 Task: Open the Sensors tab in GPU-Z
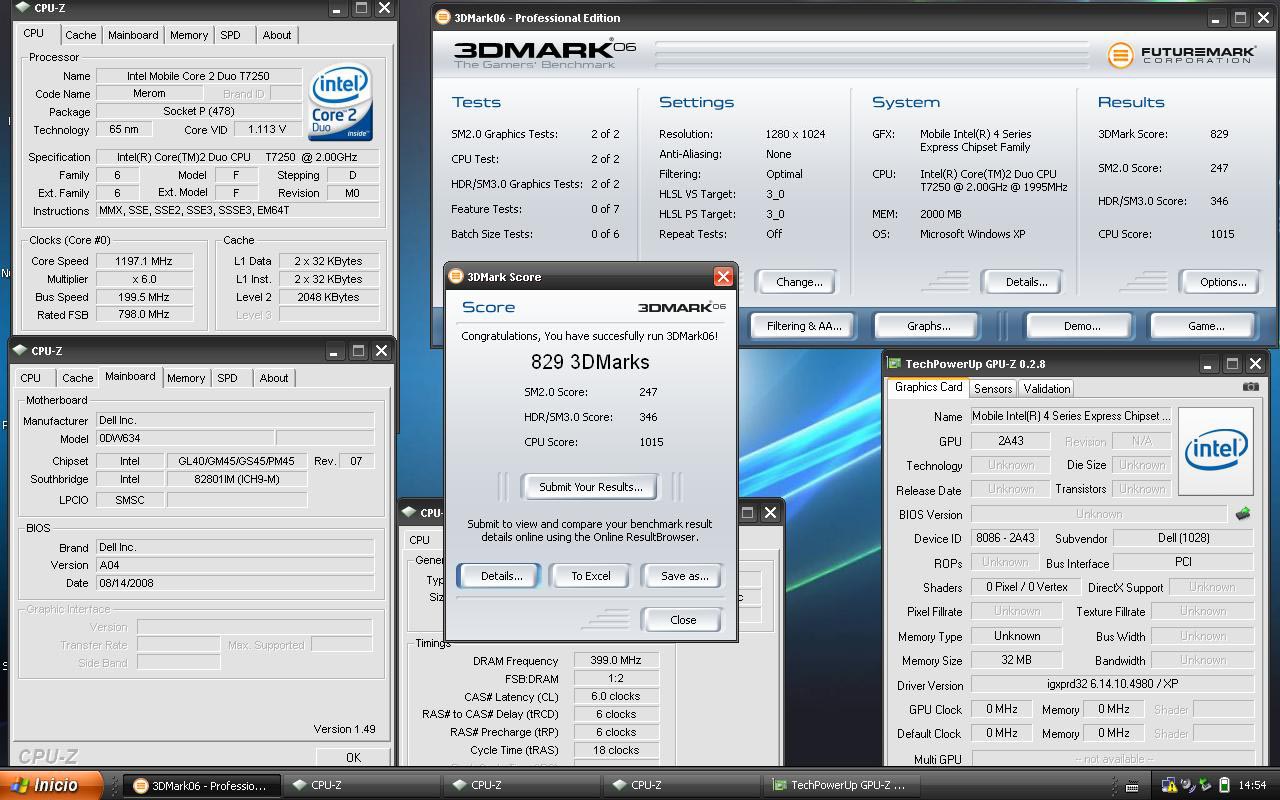point(993,388)
